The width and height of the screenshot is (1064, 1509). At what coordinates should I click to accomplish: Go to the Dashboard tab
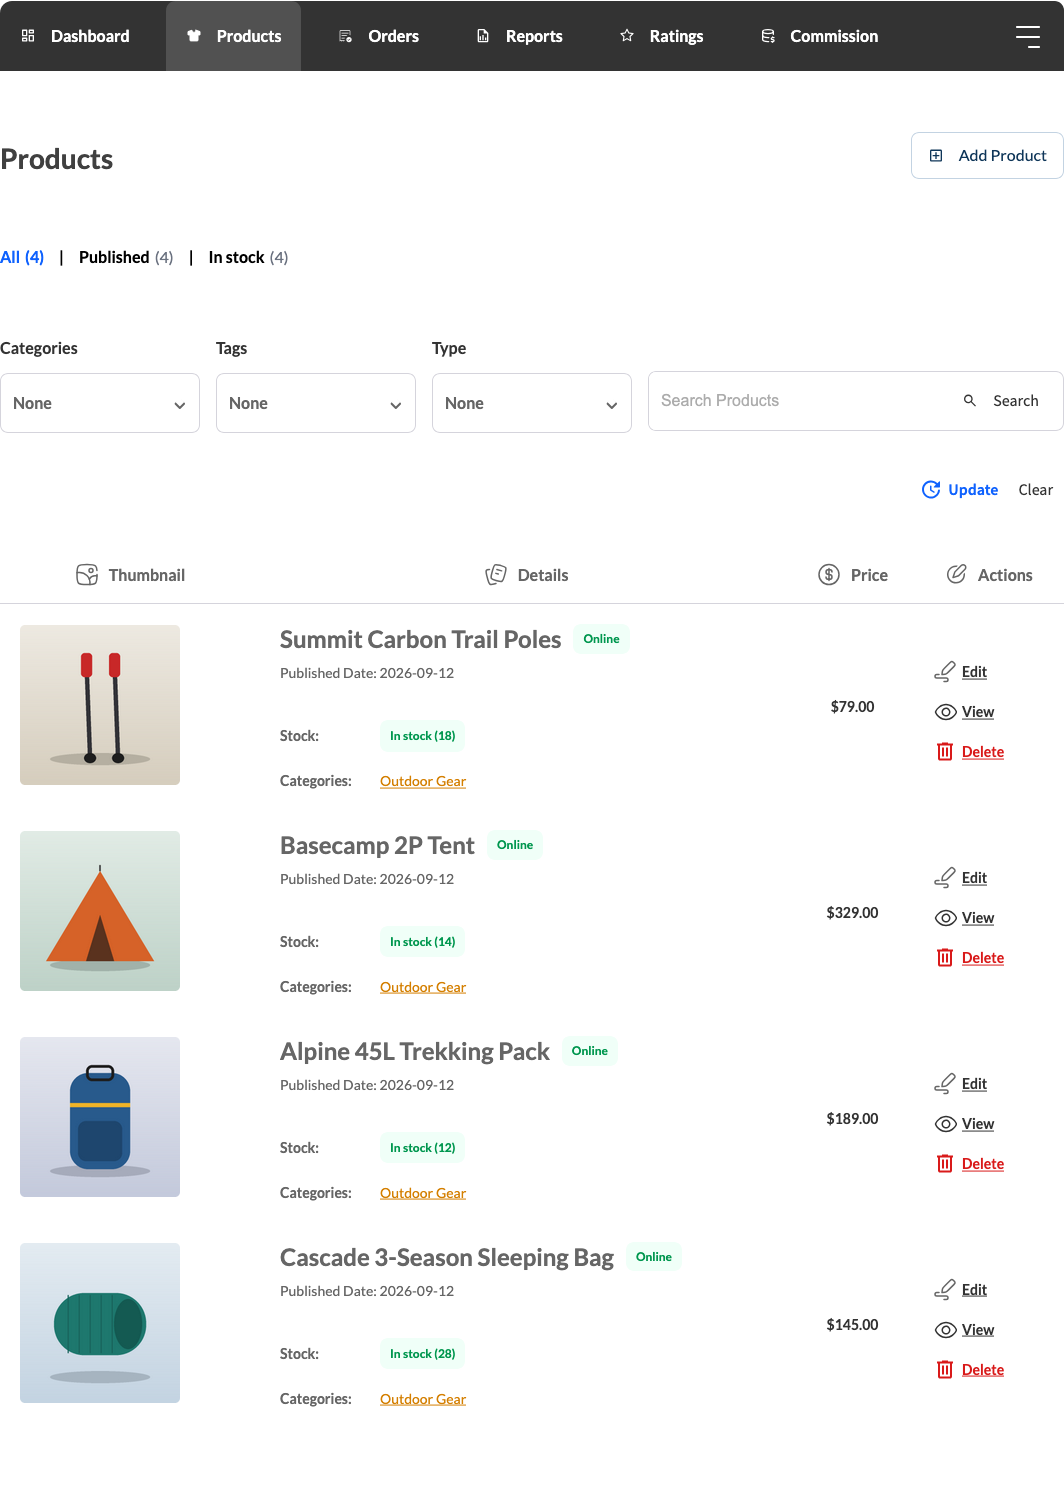click(75, 36)
